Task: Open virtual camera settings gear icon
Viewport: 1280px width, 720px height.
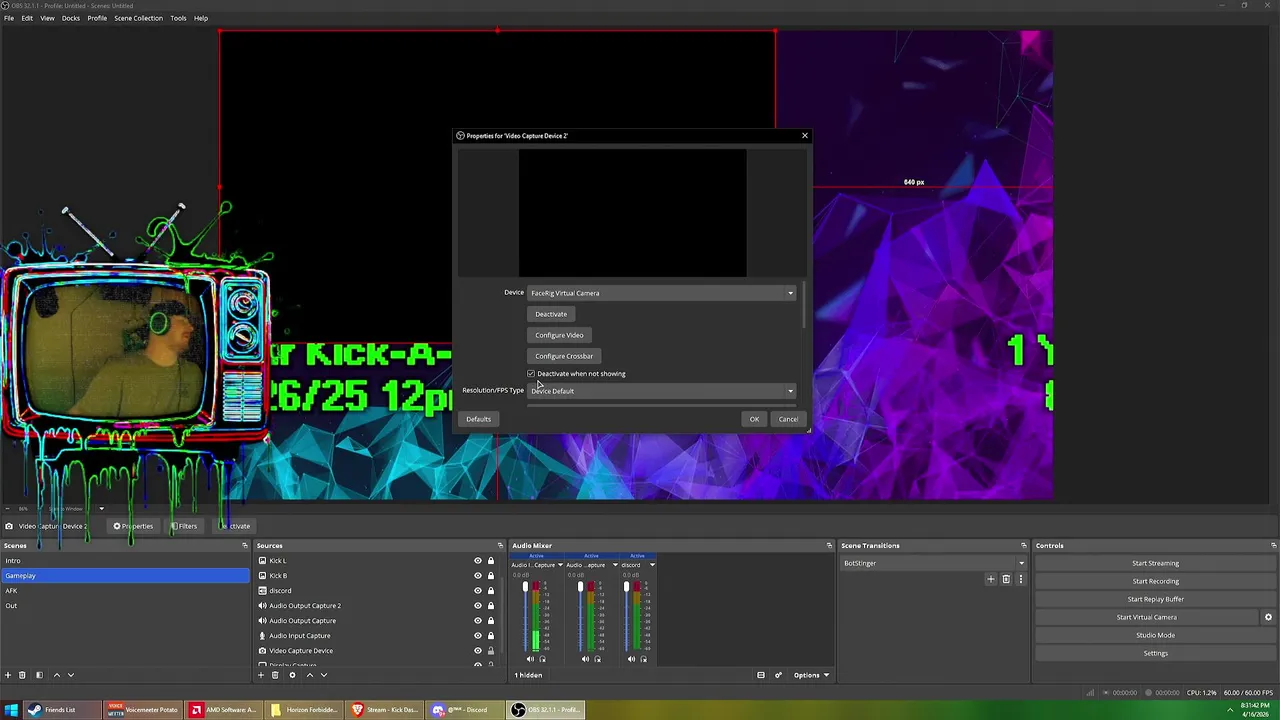Action: coord(1268,617)
